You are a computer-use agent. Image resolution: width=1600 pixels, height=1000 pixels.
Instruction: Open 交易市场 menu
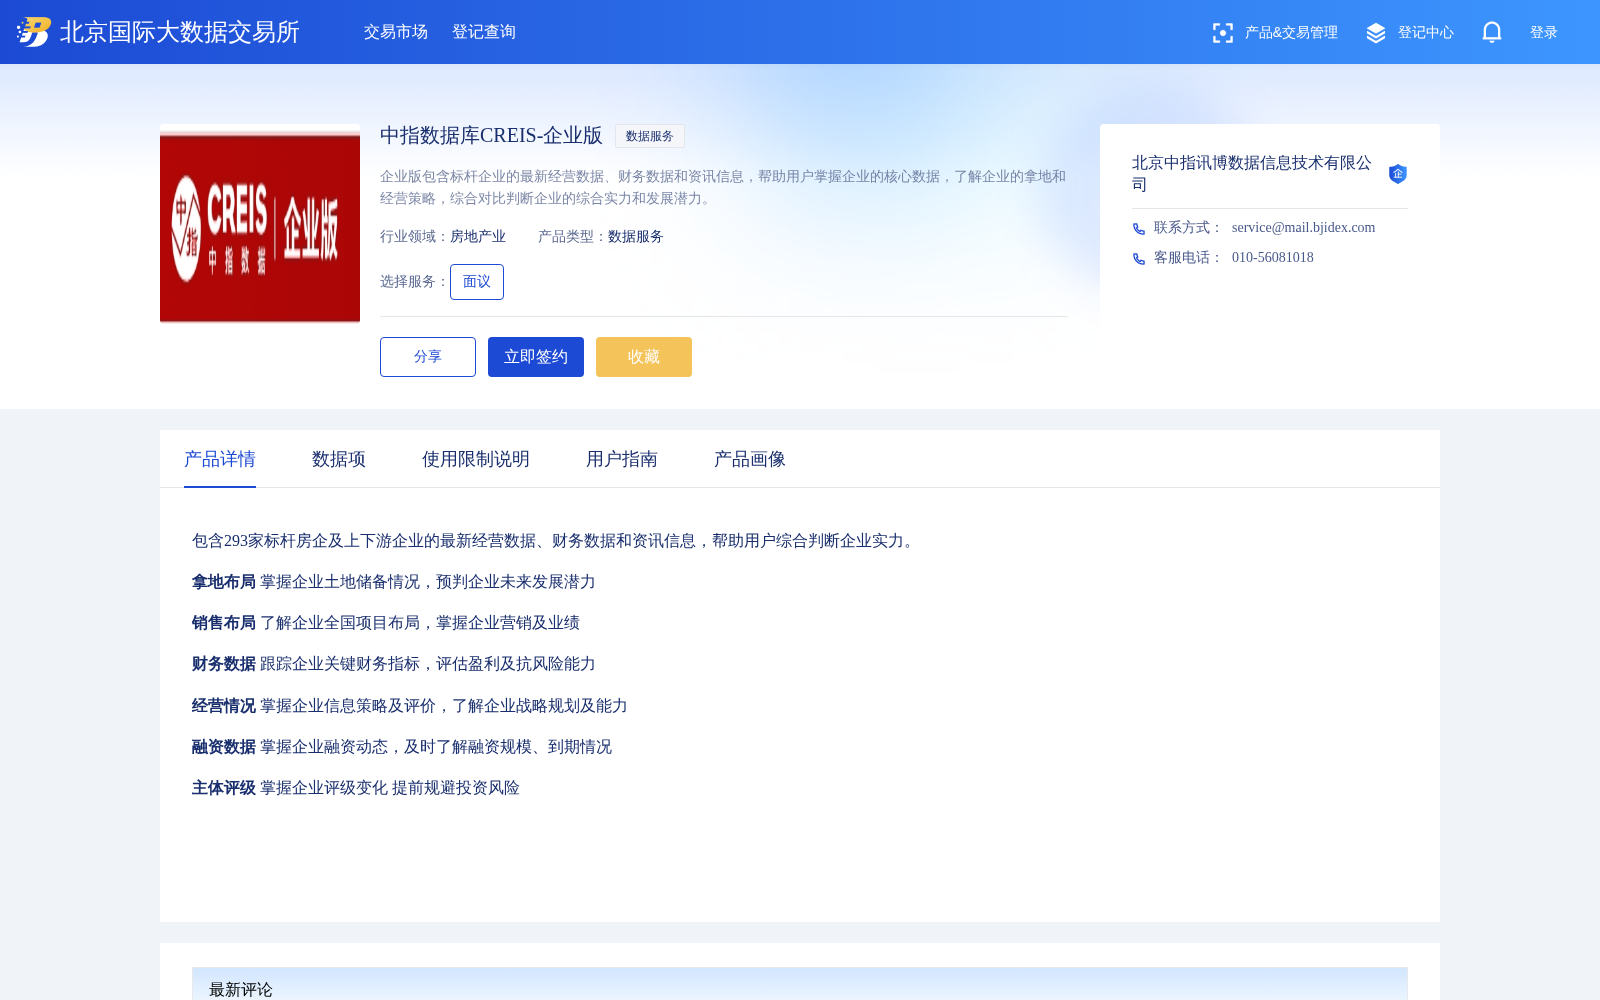pyautogui.click(x=396, y=32)
